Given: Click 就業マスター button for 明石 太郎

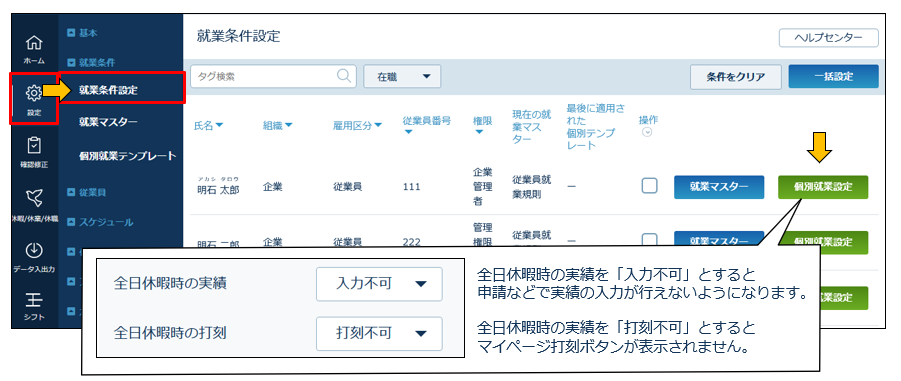Looking at the screenshot, I should [x=719, y=187].
